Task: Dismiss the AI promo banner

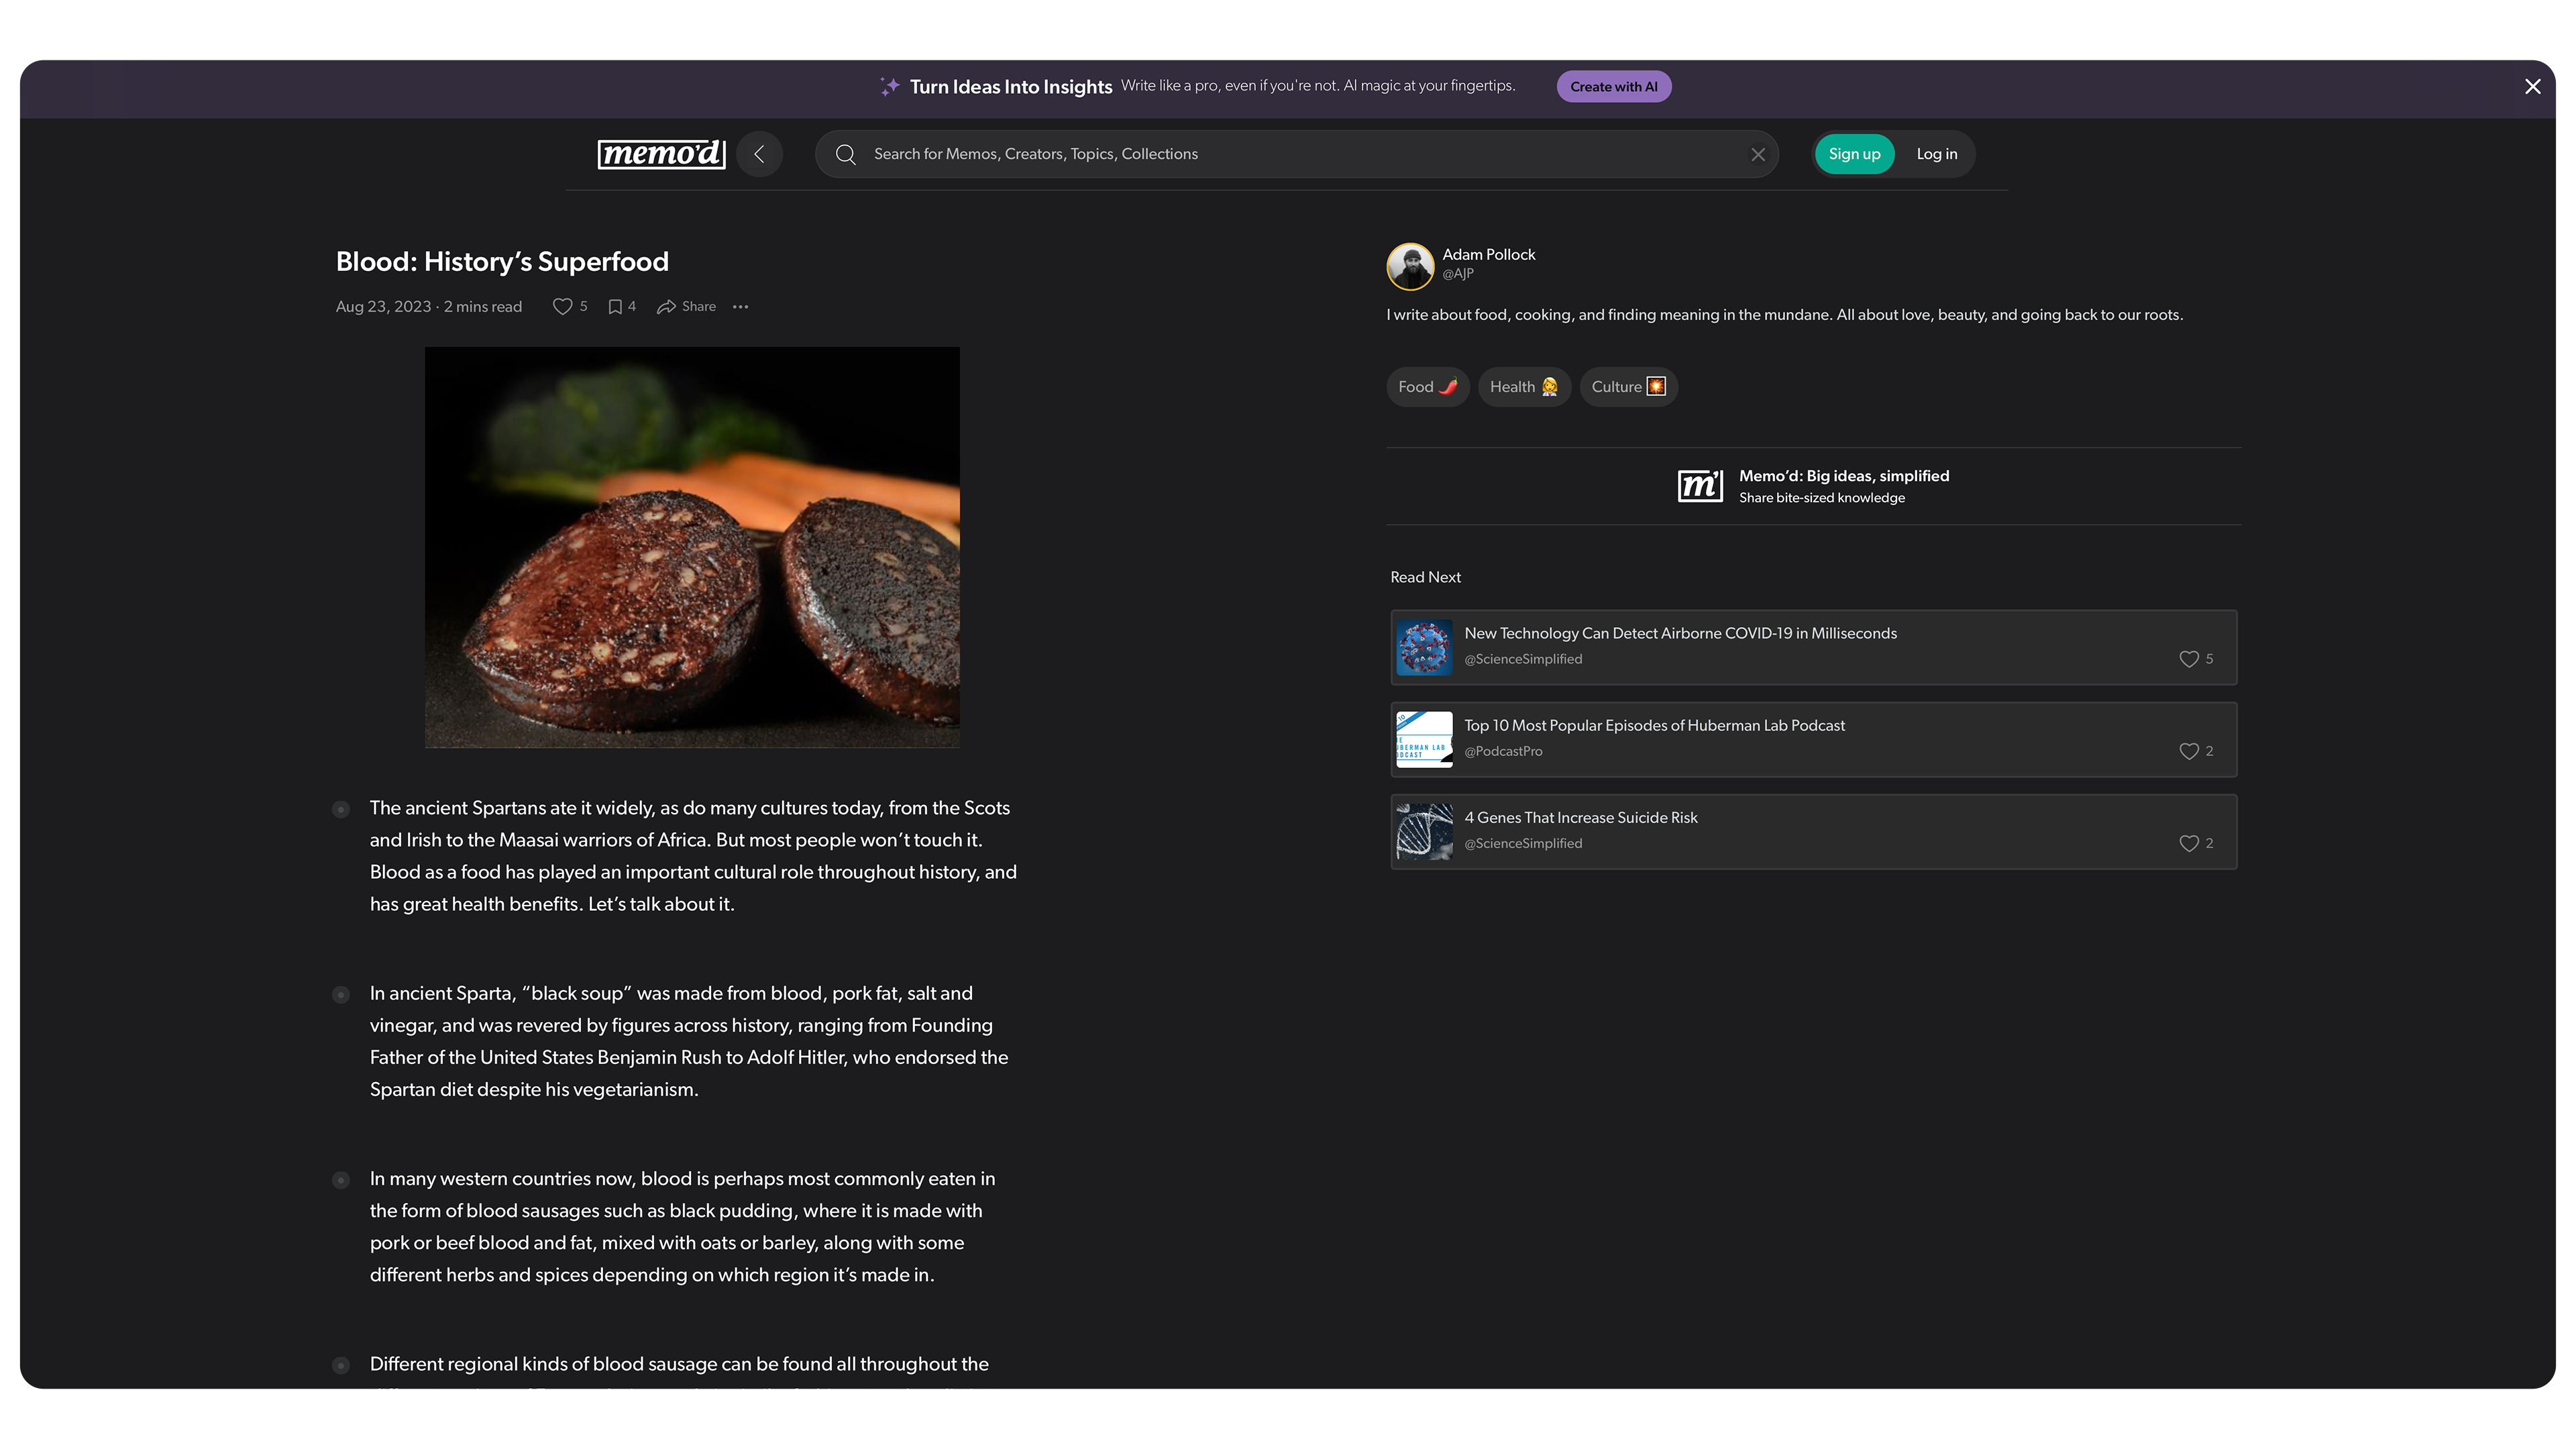Action: tap(2532, 87)
